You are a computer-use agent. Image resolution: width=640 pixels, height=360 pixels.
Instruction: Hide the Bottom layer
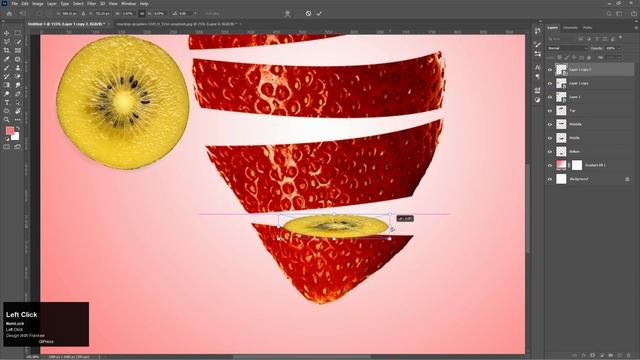pyautogui.click(x=549, y=151)
